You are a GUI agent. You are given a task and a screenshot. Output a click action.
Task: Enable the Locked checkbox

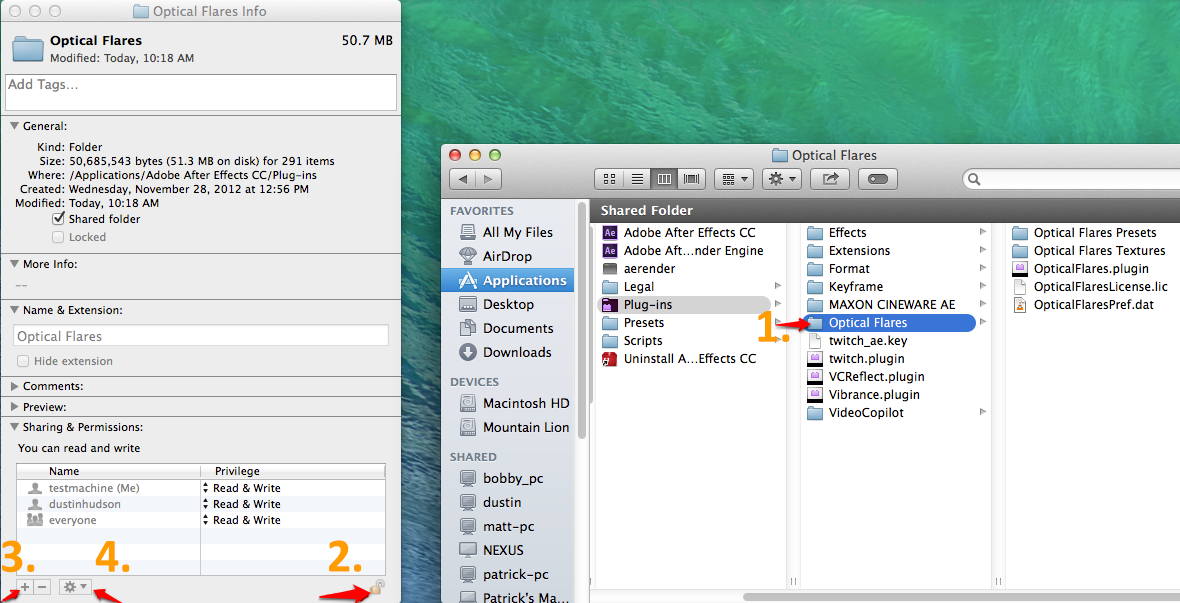click(x=58, y=237)
